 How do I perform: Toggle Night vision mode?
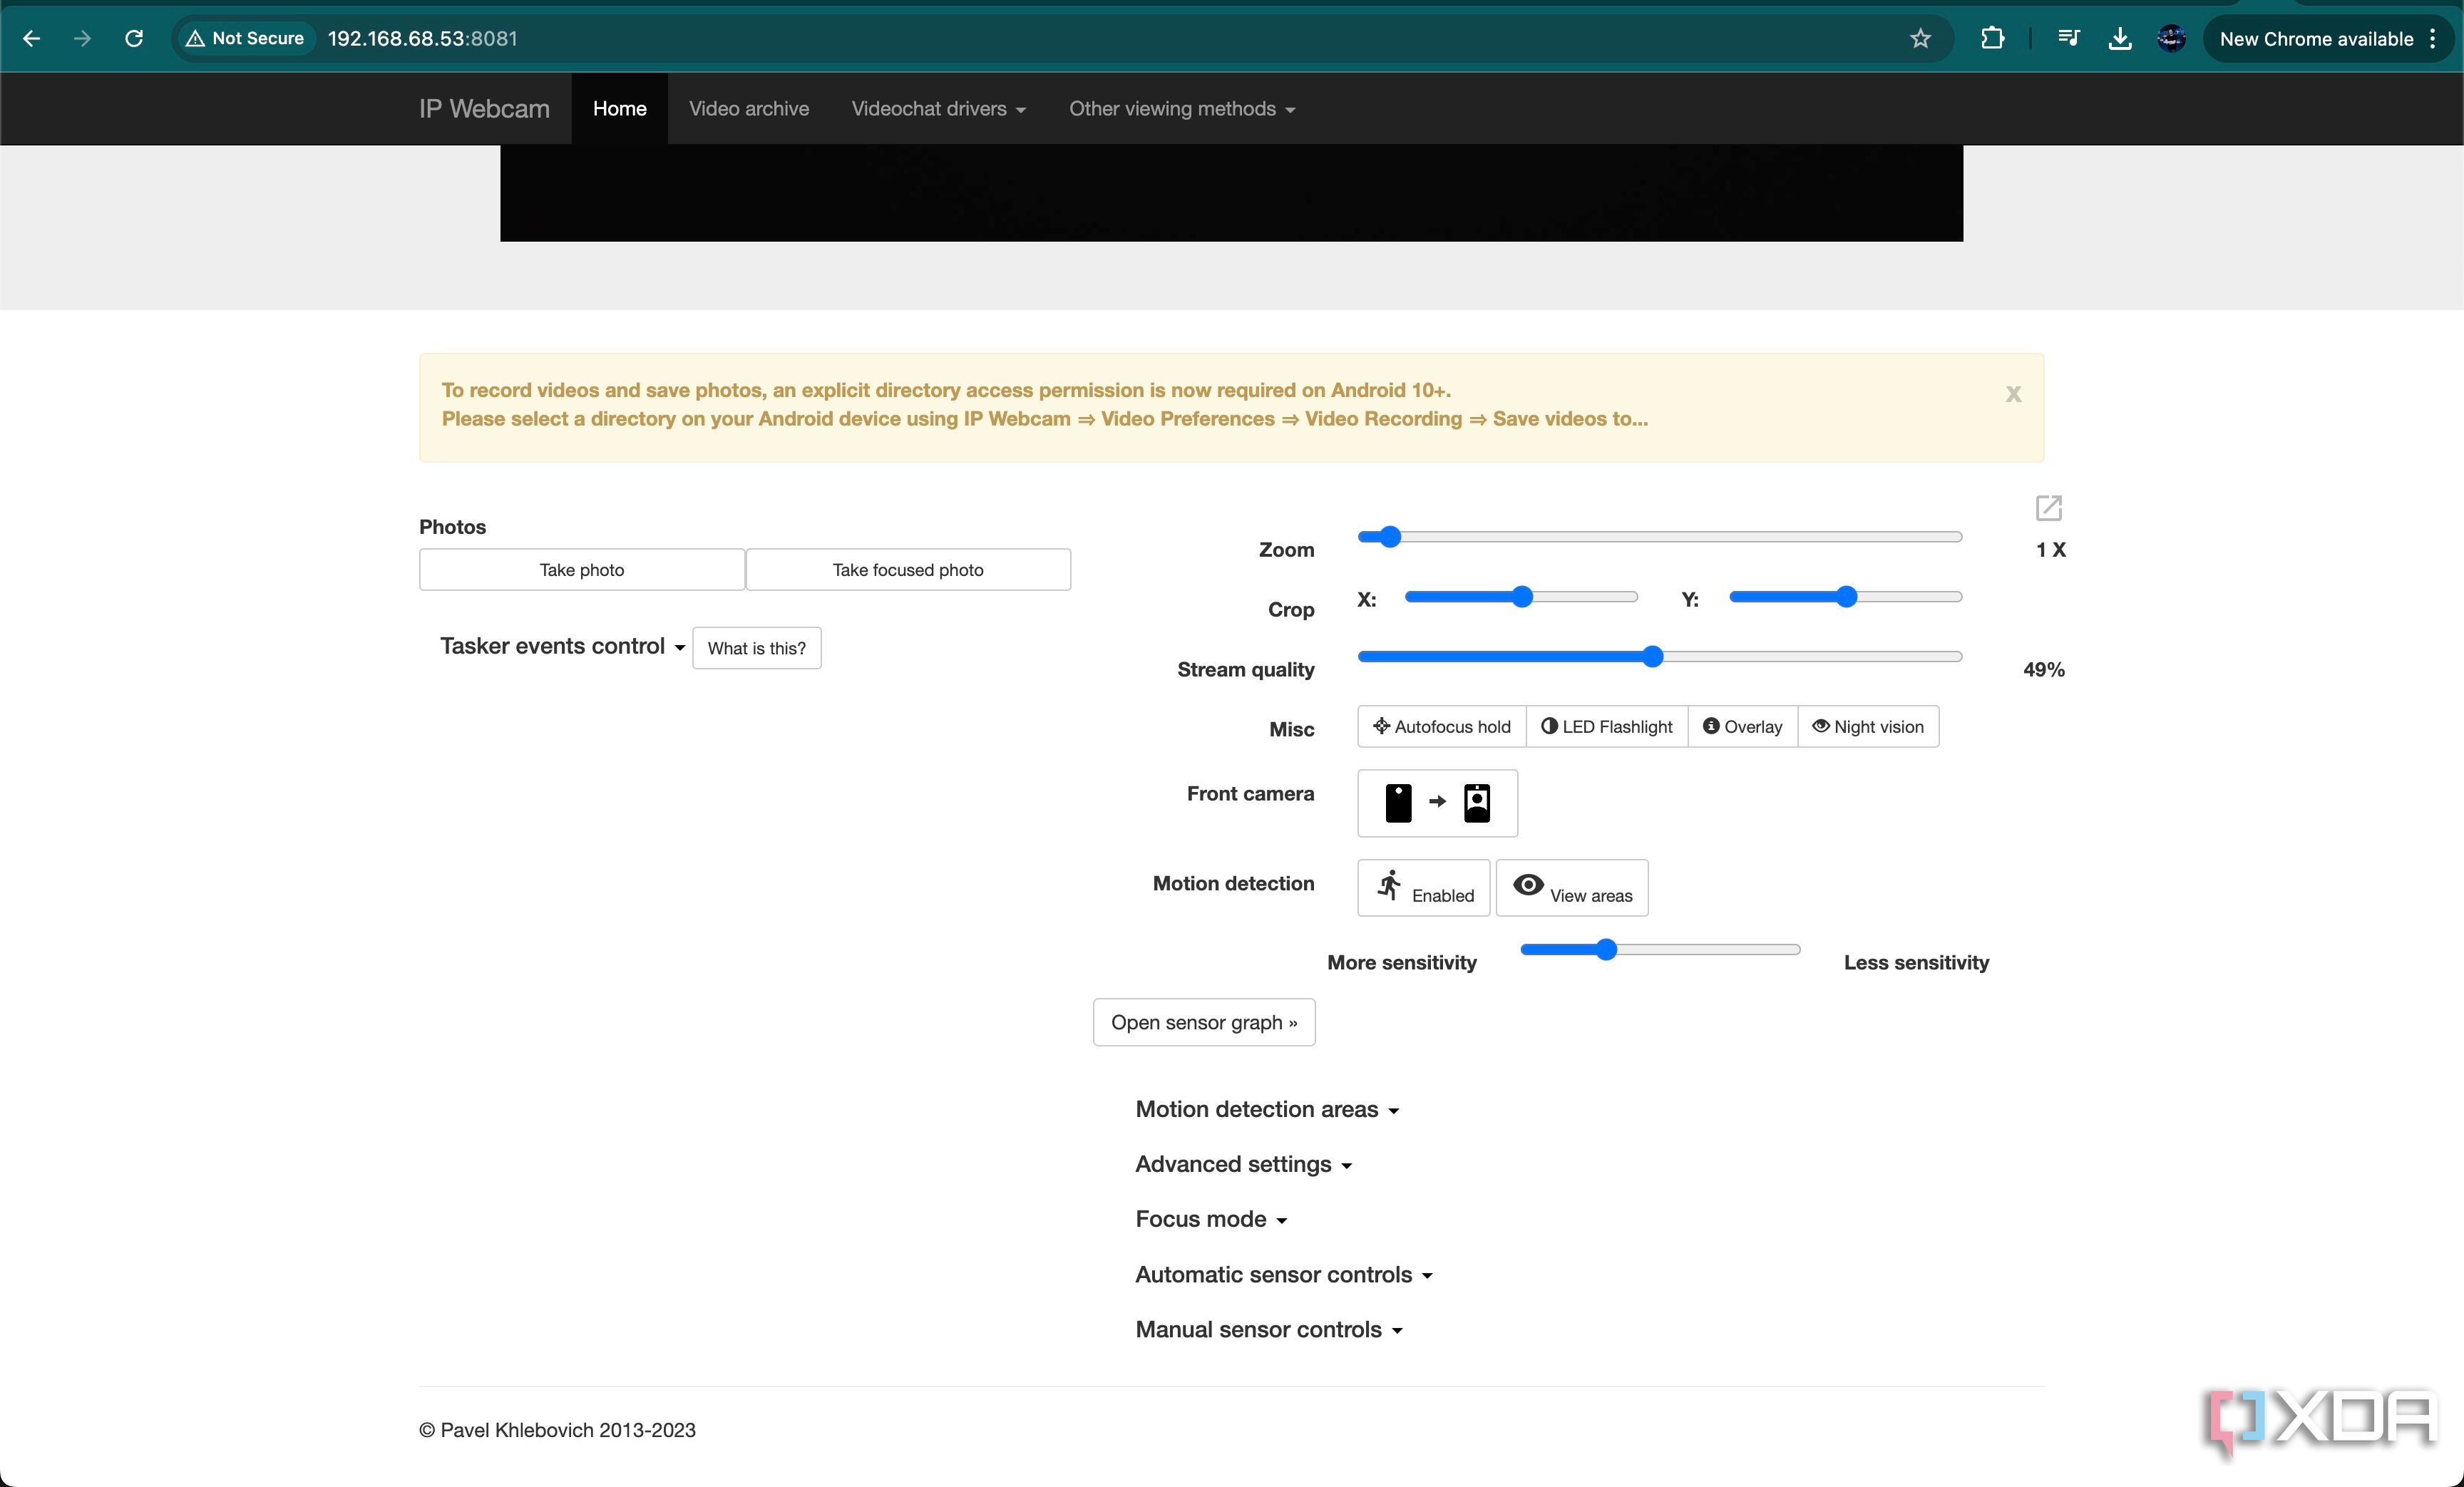(x=1867, y=726)
